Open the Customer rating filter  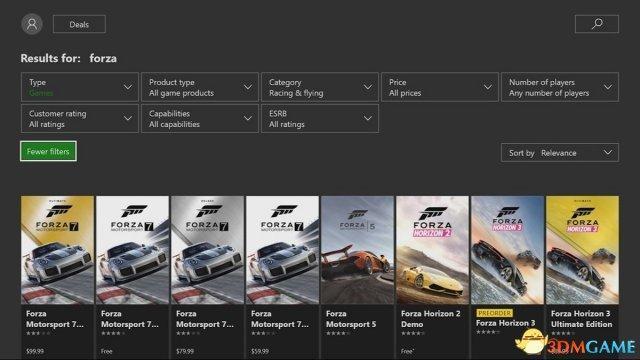tap(80, 118)
